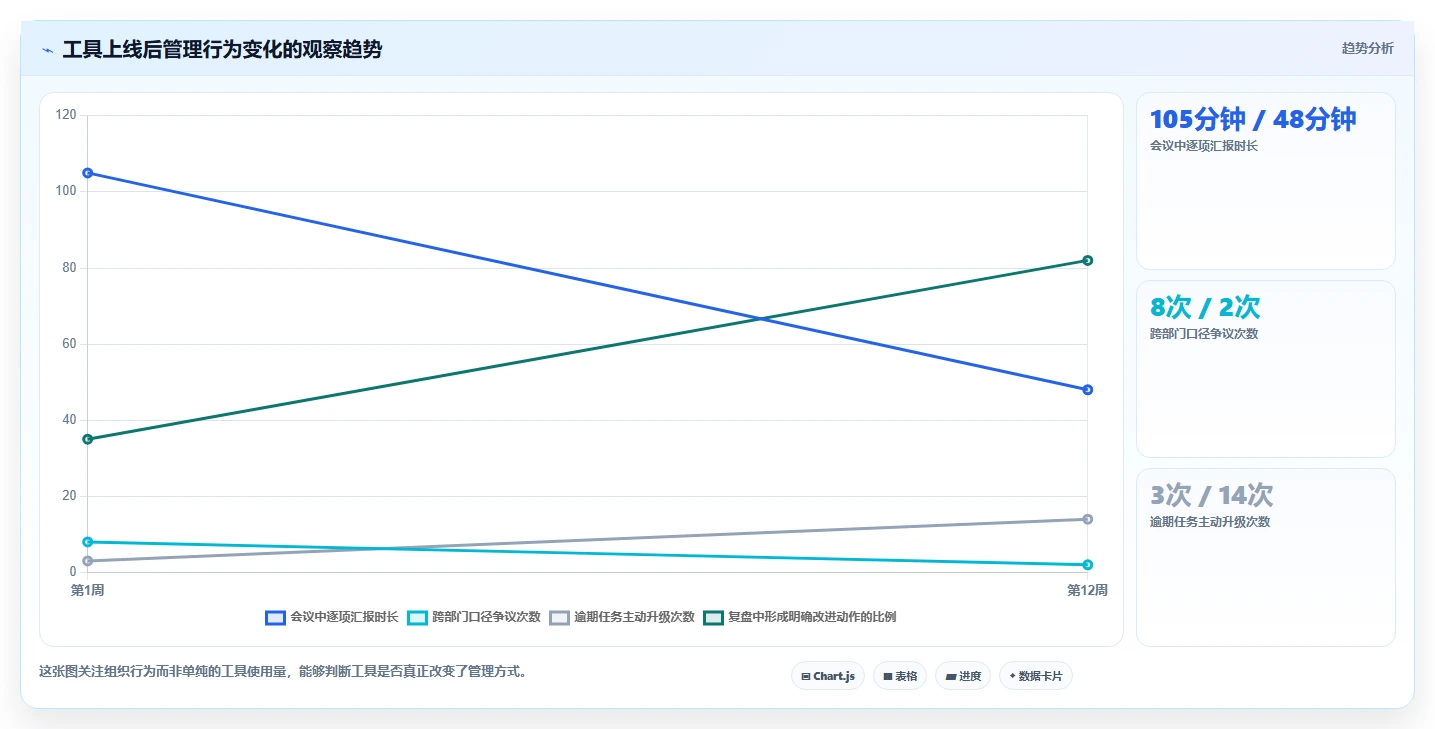Click the green data point at 35 on 第1周

(x=88, y=439)
